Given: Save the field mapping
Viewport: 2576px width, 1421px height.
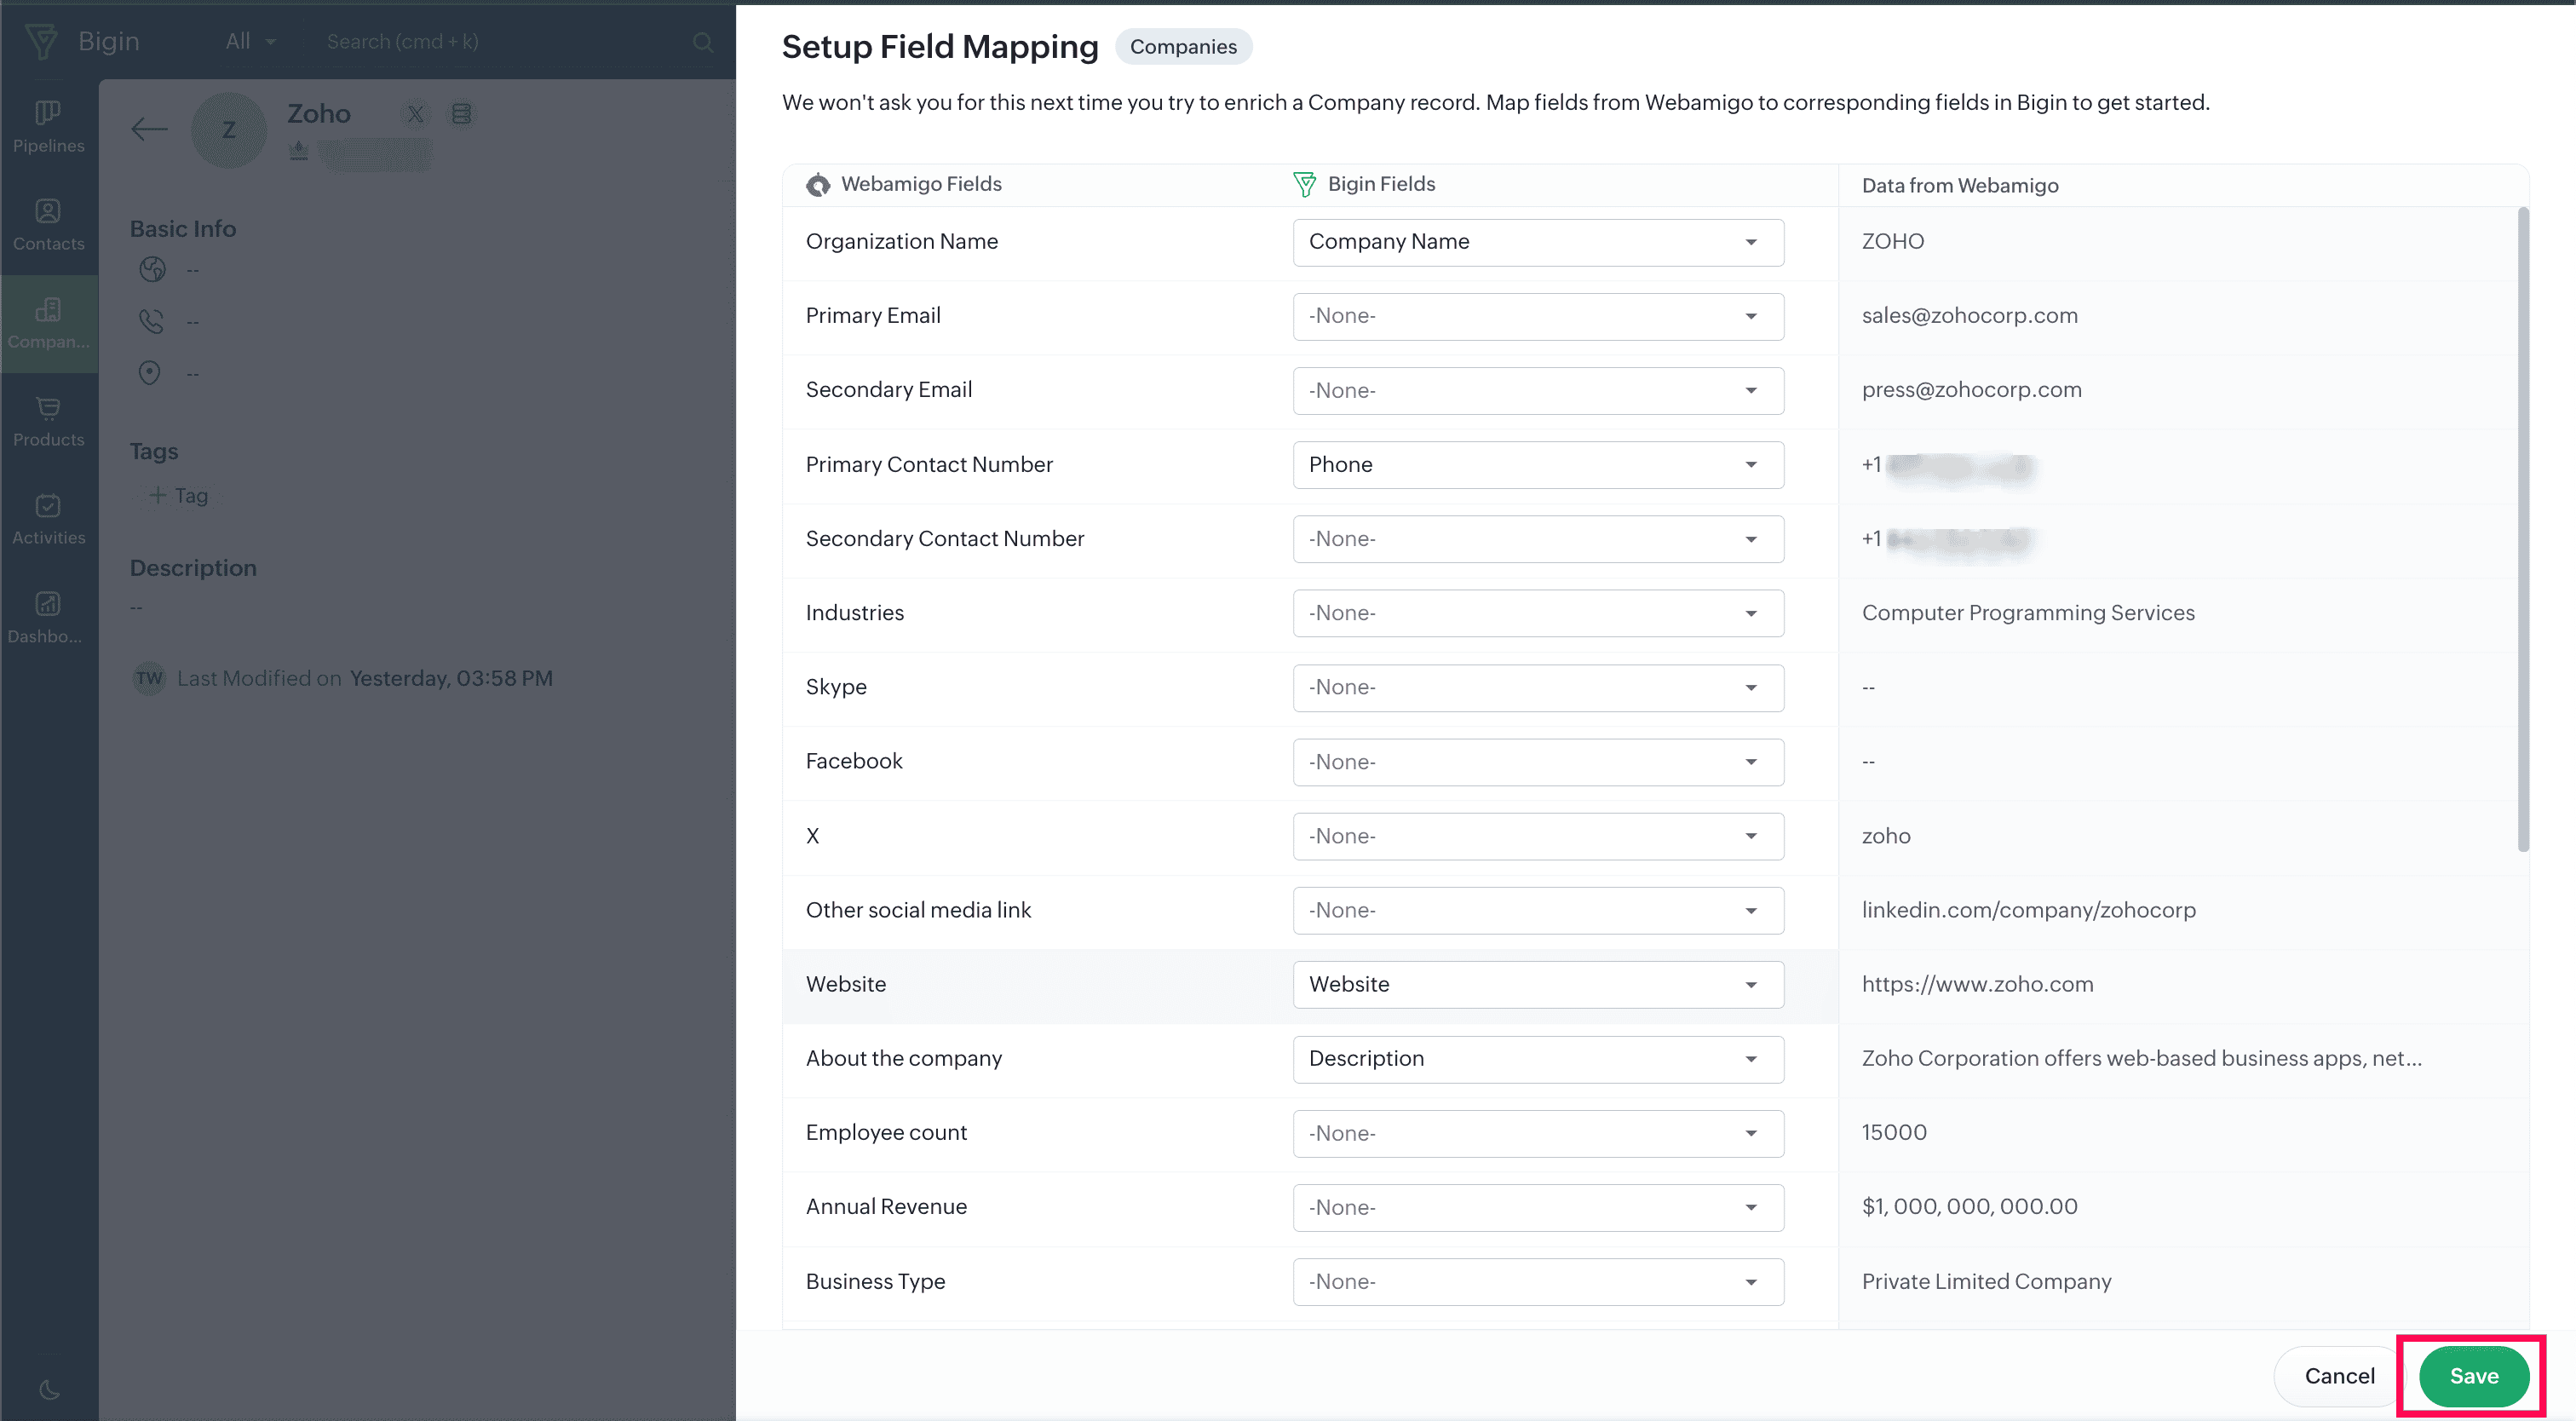Looking at the screenshot, I should pos(2472,1376).
